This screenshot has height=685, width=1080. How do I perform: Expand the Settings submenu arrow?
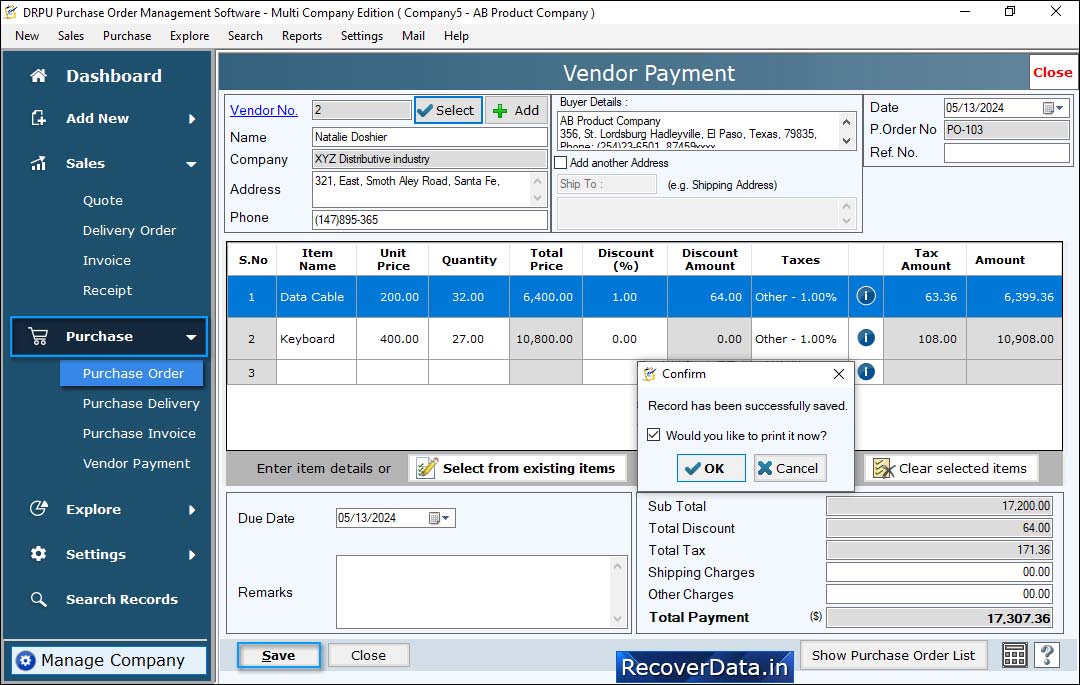[x=192, y=554]
